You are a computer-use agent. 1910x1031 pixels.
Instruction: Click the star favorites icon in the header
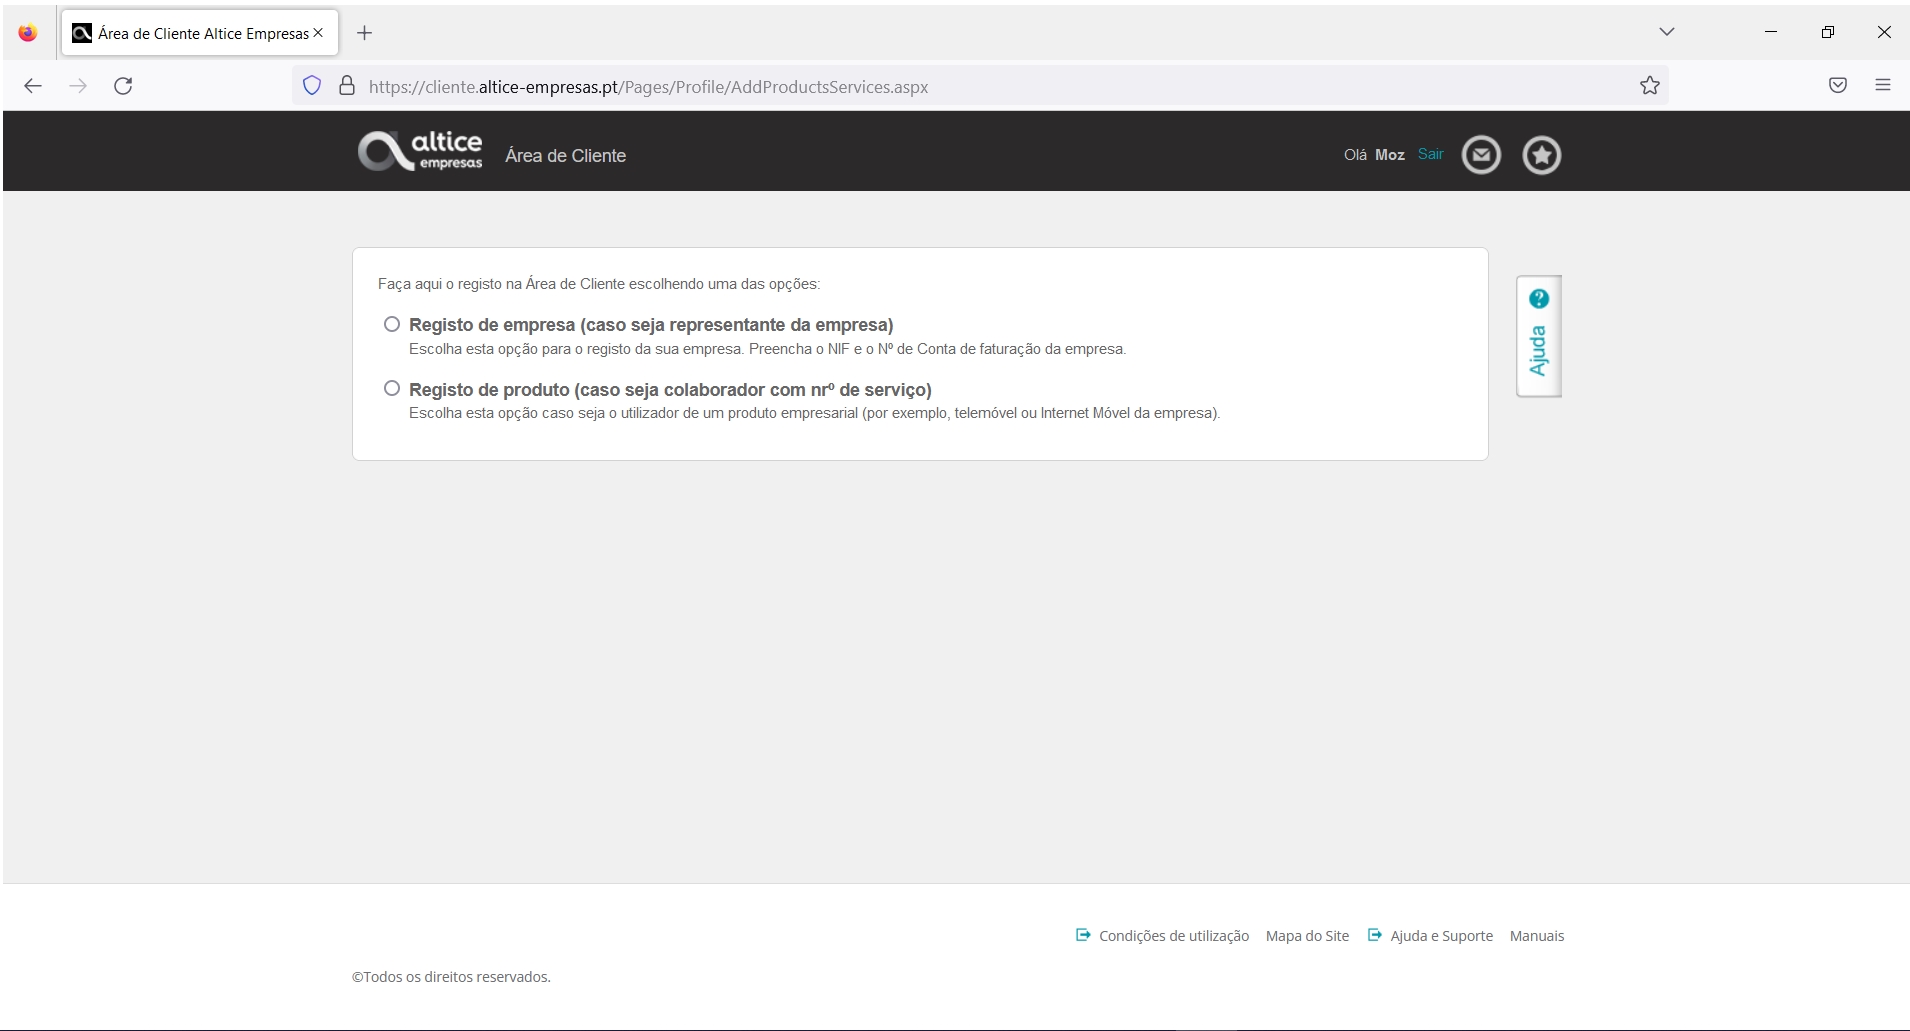[1541, 155]
